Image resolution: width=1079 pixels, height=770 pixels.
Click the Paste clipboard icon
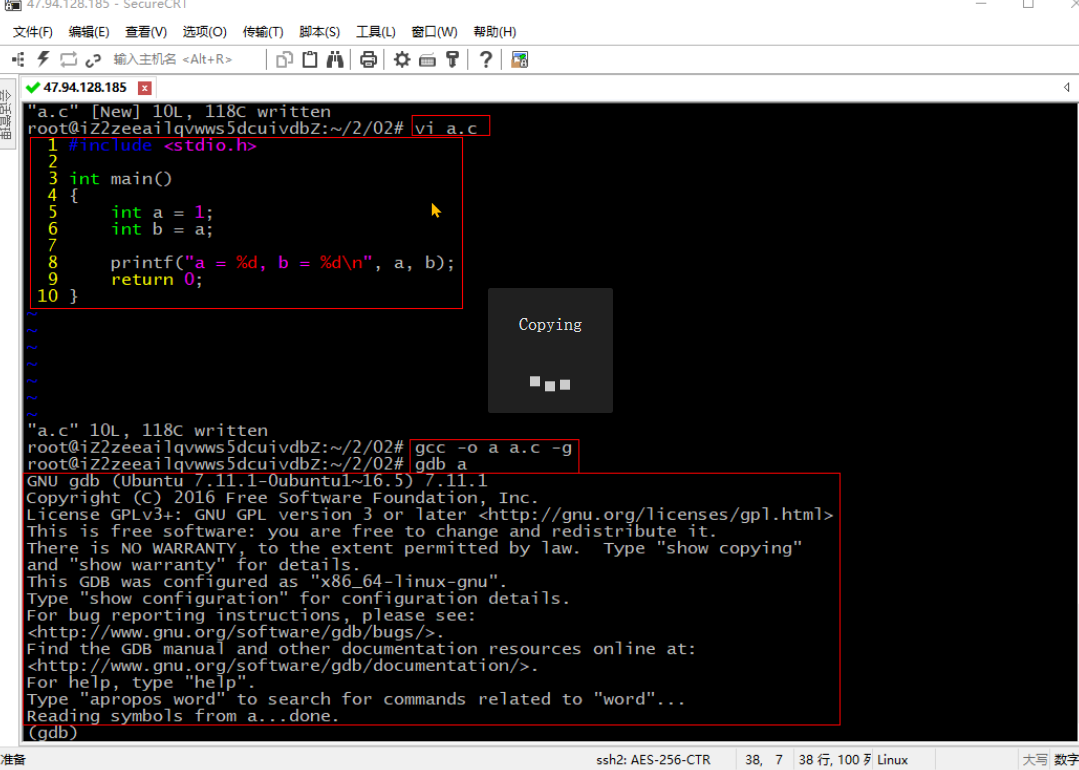(x=310, y=59)
